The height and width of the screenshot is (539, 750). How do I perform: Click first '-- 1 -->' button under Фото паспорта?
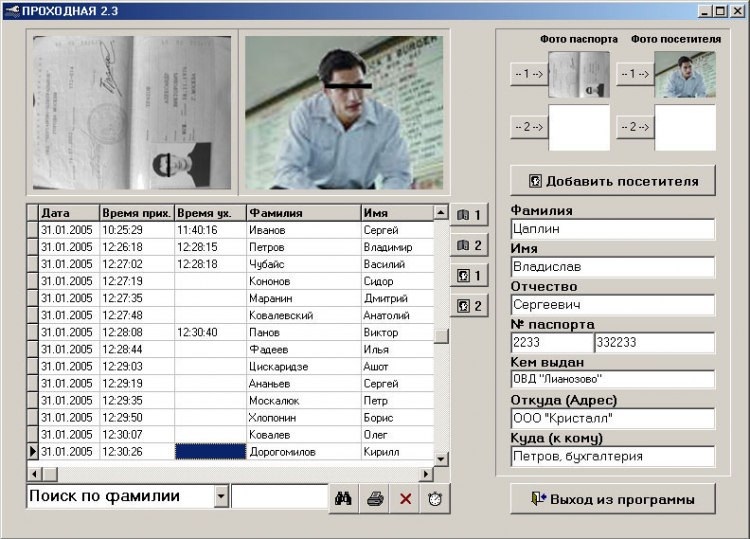coord(529,74)
